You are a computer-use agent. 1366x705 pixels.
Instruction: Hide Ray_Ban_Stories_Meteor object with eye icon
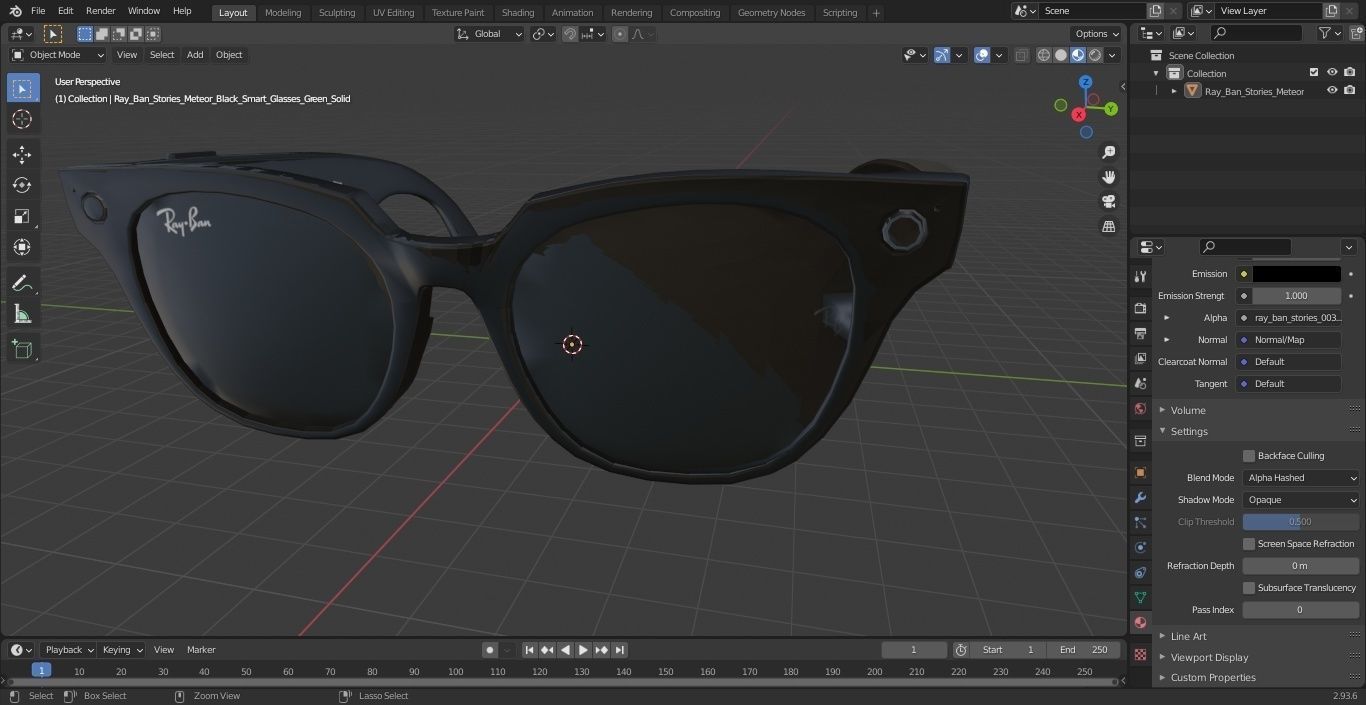coord(1332,91)
